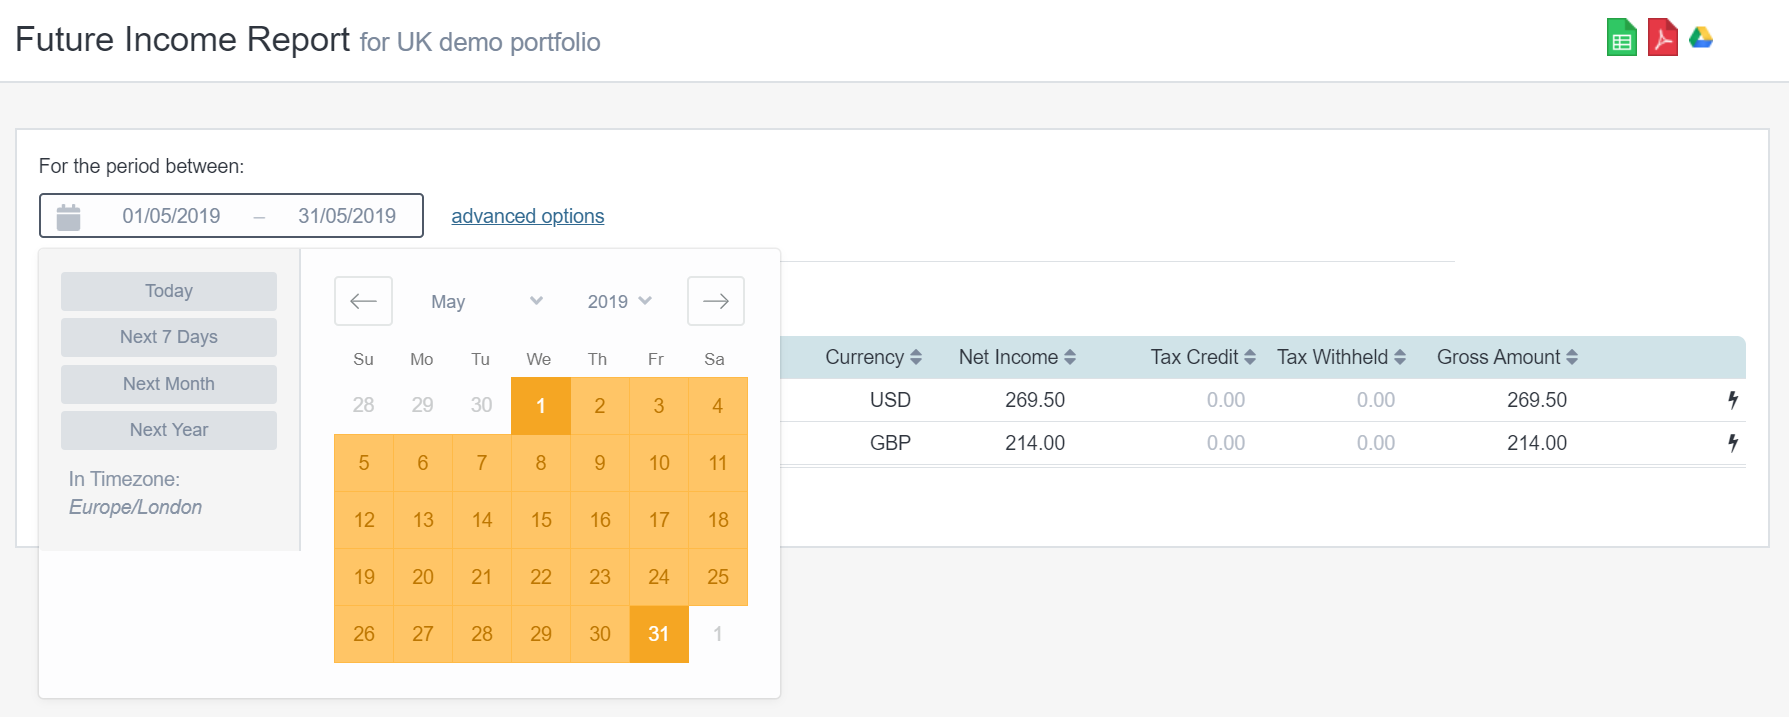Pick May 10 in the calendar
This screenshot has width=1789, height=717.
(659, 463)
